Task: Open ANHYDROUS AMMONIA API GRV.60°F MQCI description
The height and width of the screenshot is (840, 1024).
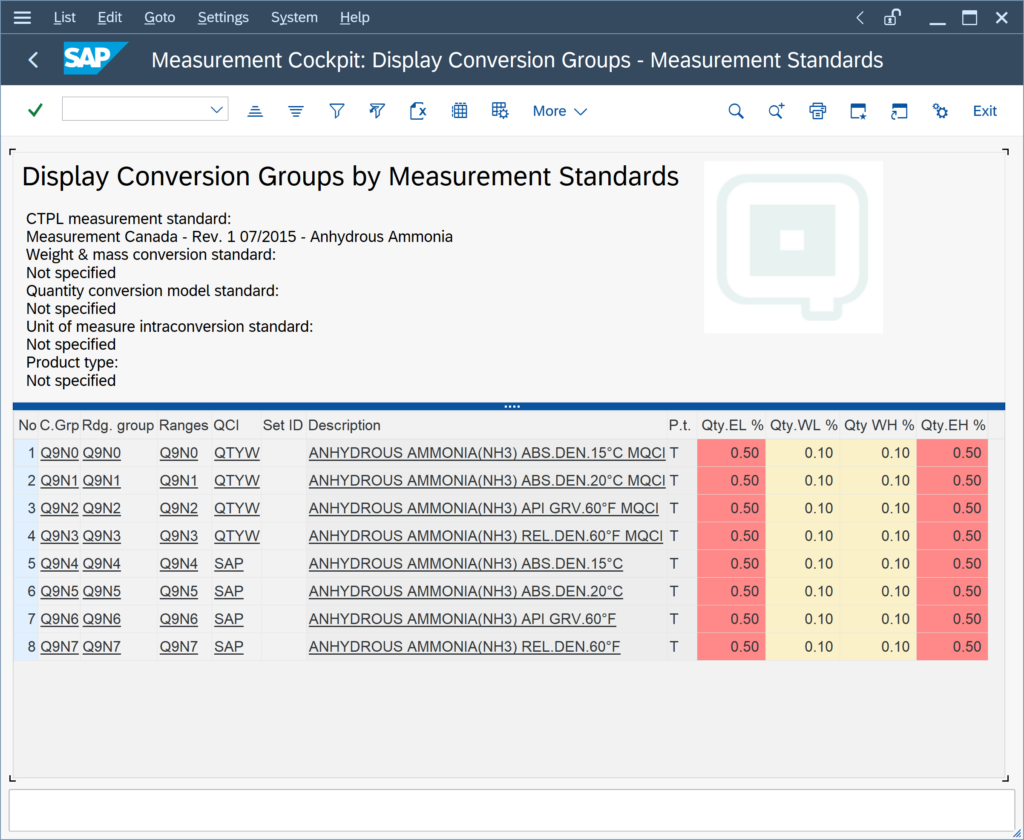Action: (x=484, y=508)
